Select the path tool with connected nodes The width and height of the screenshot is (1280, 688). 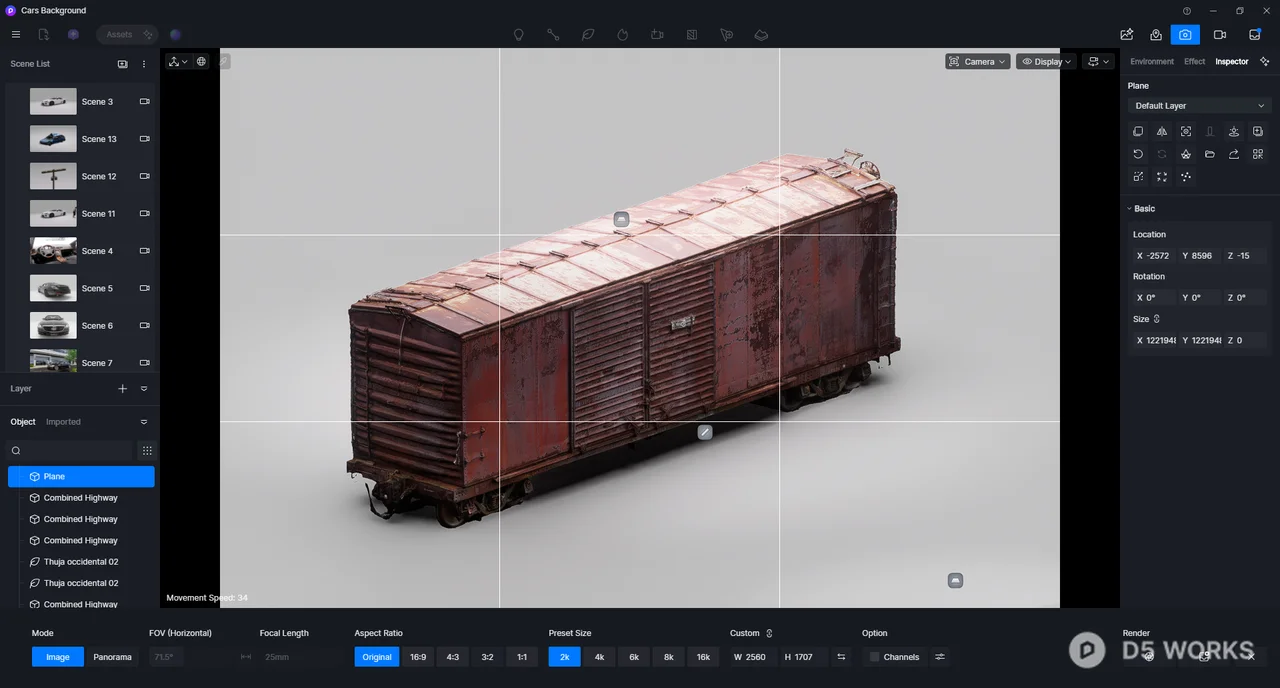click(x=553, y=34)
